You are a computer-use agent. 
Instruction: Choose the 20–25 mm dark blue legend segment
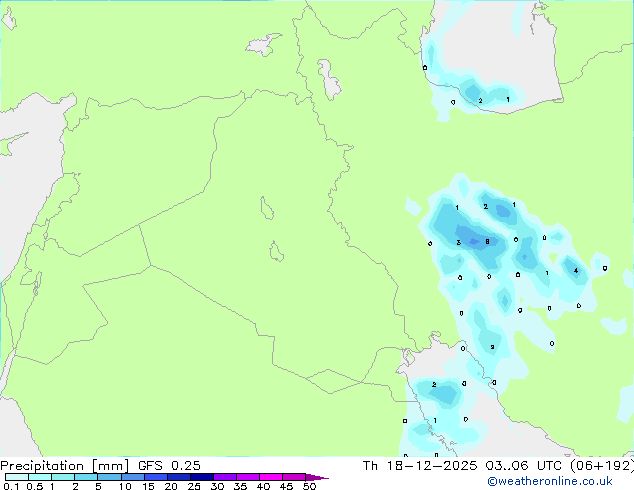click(x=179, y=477)
